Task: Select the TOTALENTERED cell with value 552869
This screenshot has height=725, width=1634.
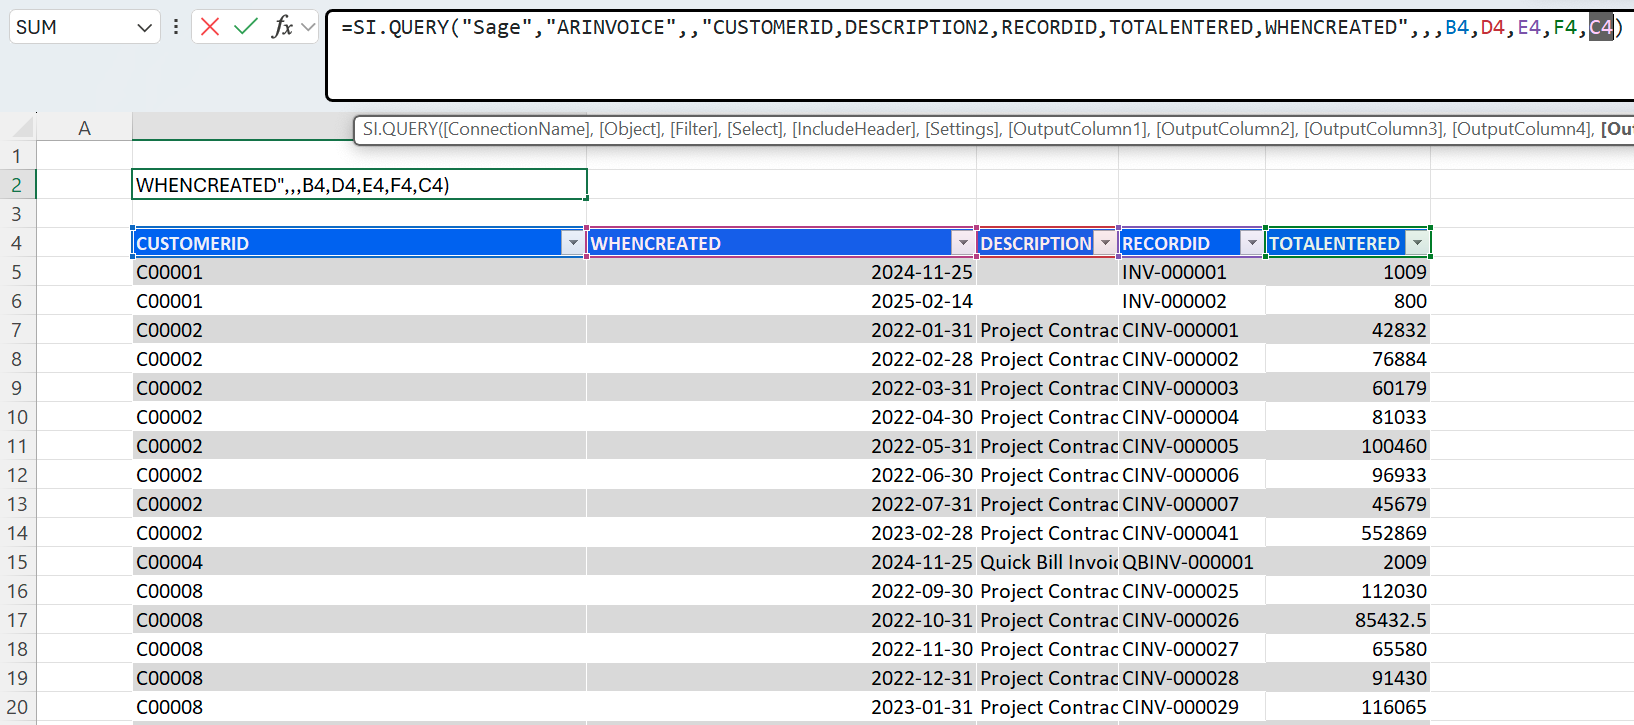Action: [1347, 533]
